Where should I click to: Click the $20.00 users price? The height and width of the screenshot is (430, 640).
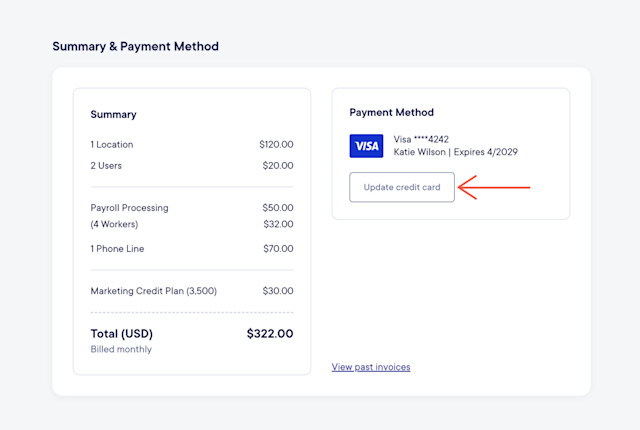278,166
